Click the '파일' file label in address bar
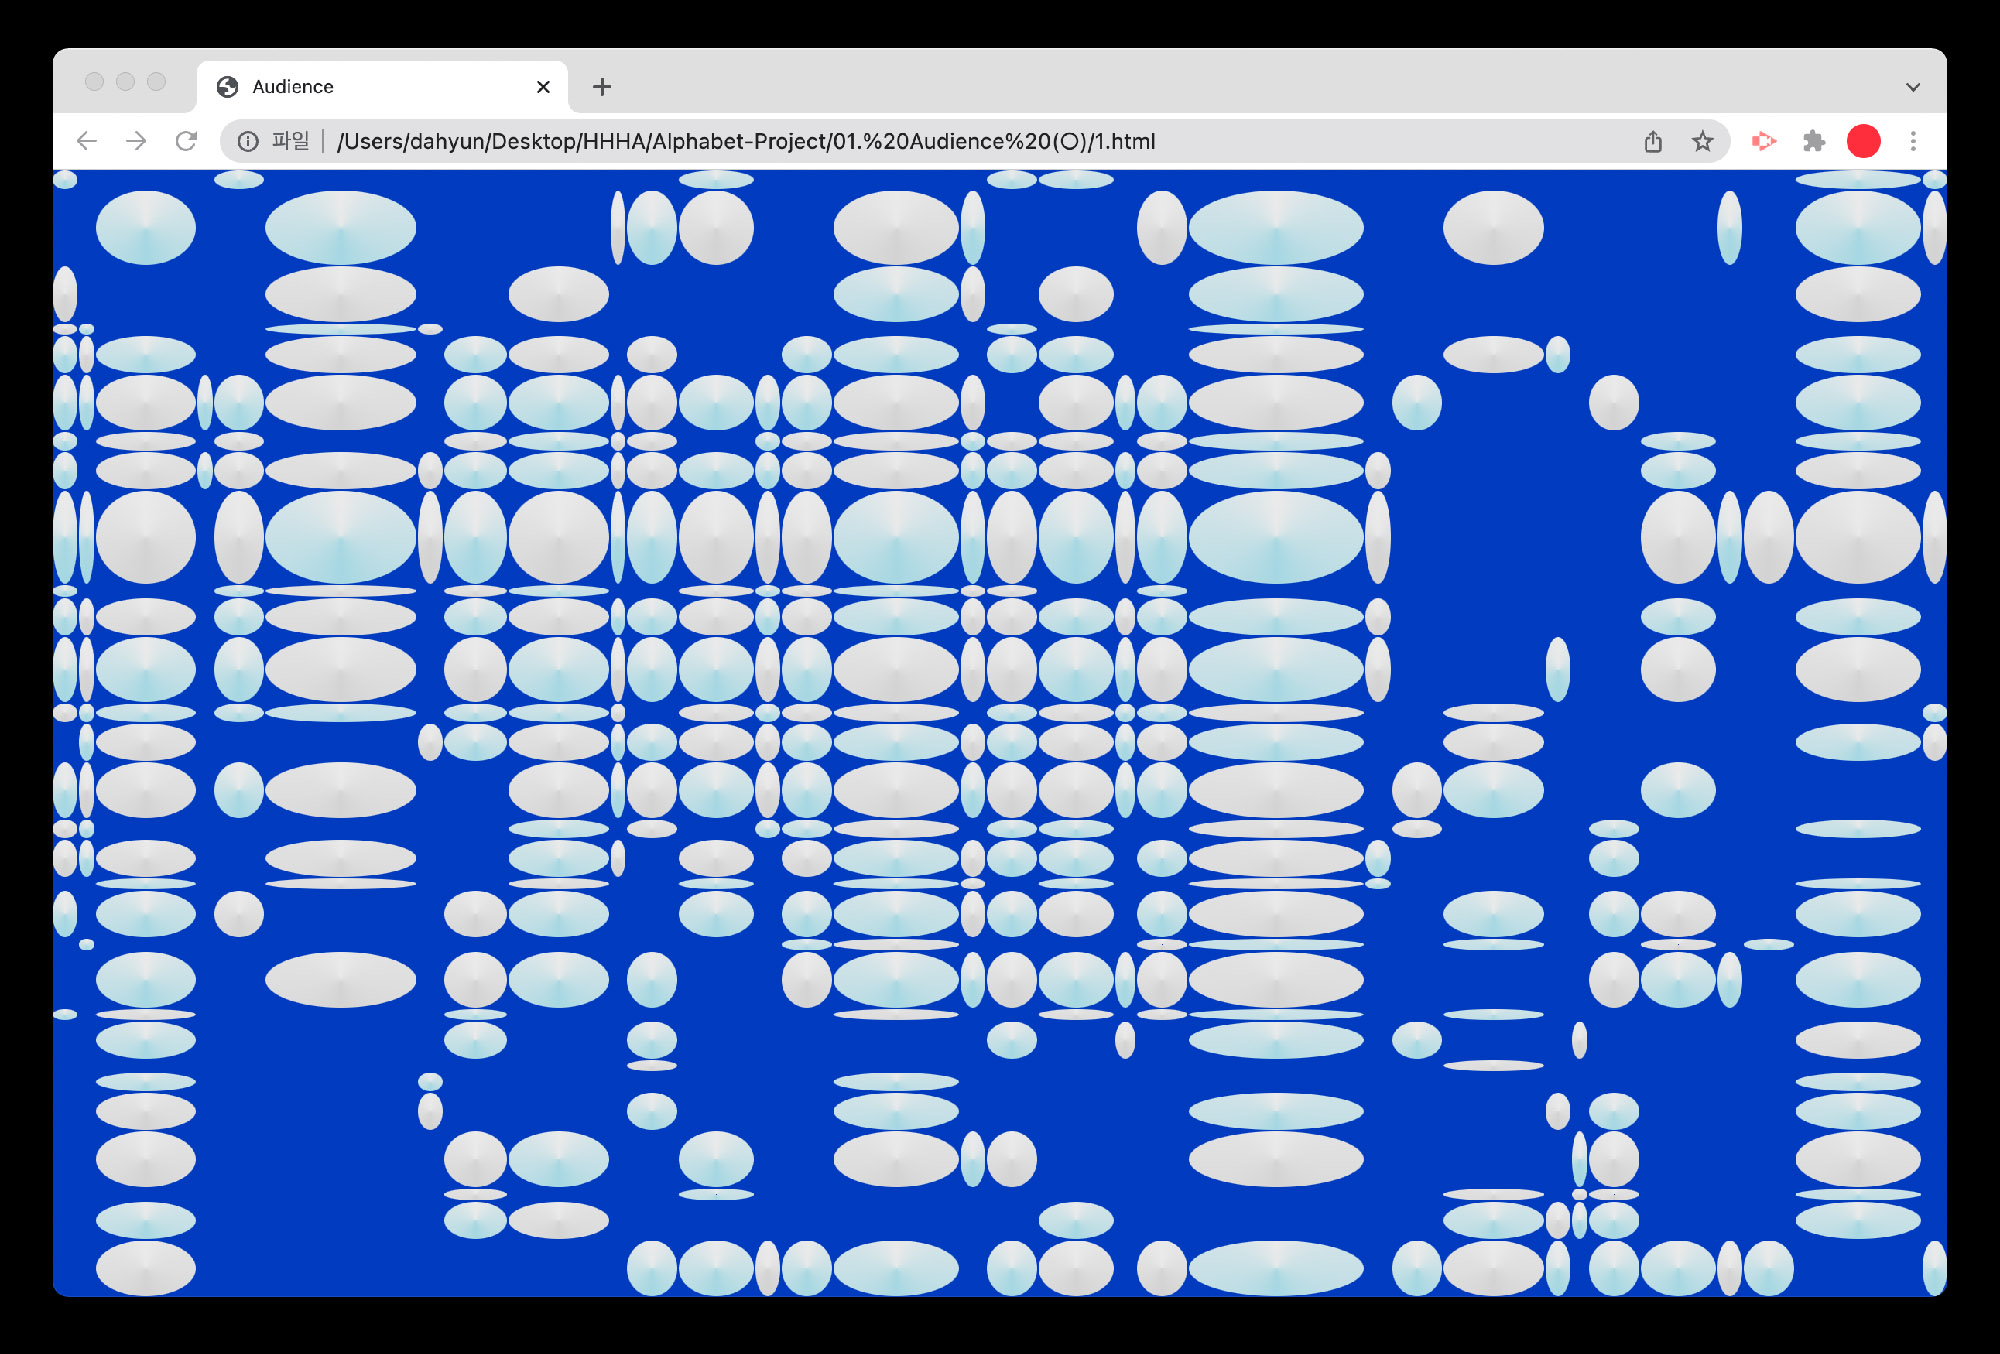This screenshot has width=2000, height=1354. [291, 142]
